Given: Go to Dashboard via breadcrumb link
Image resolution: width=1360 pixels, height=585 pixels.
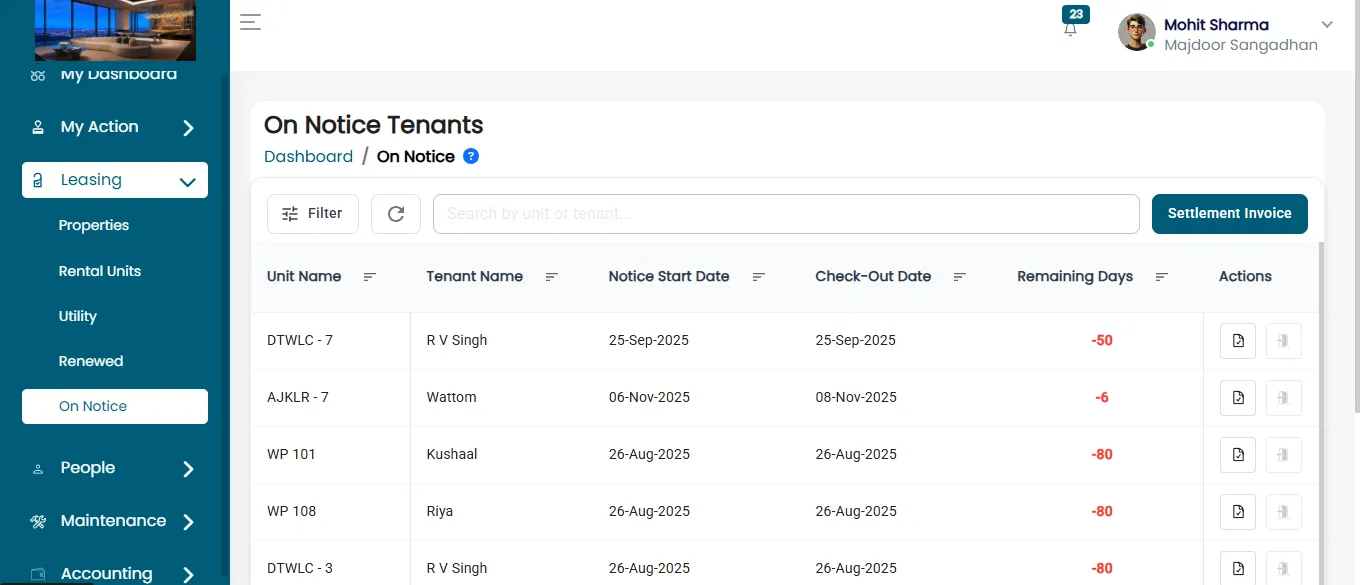Looking at the screenshot, I should pos(308,156).
